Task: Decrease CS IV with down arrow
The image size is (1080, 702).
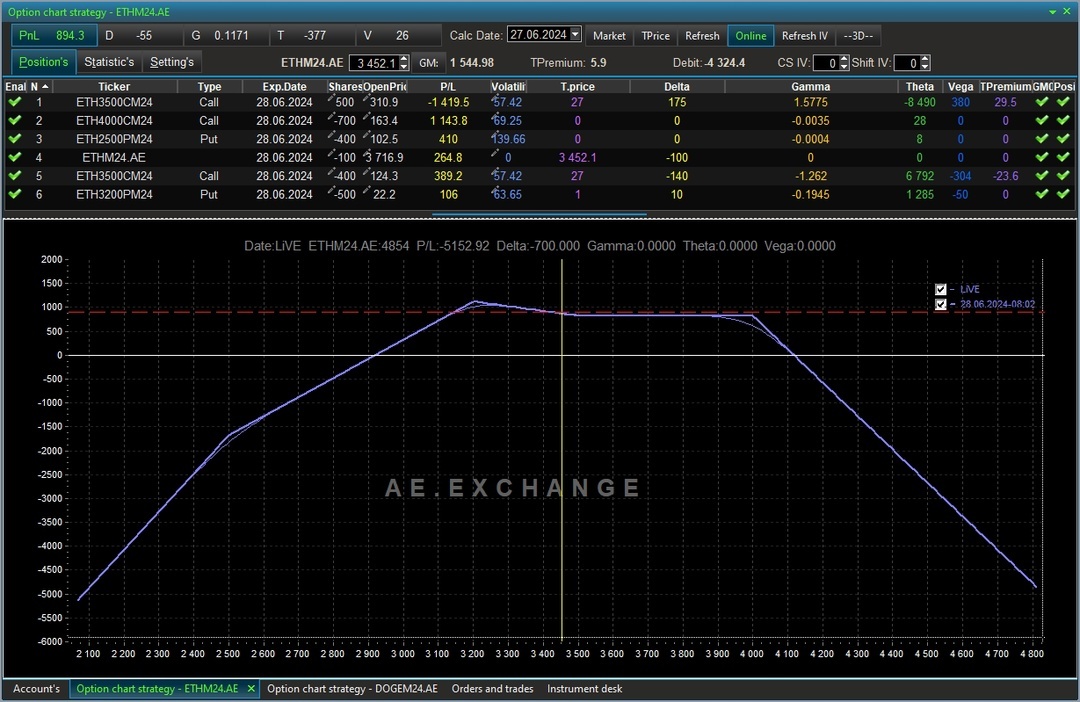Action: pos(844,67)
